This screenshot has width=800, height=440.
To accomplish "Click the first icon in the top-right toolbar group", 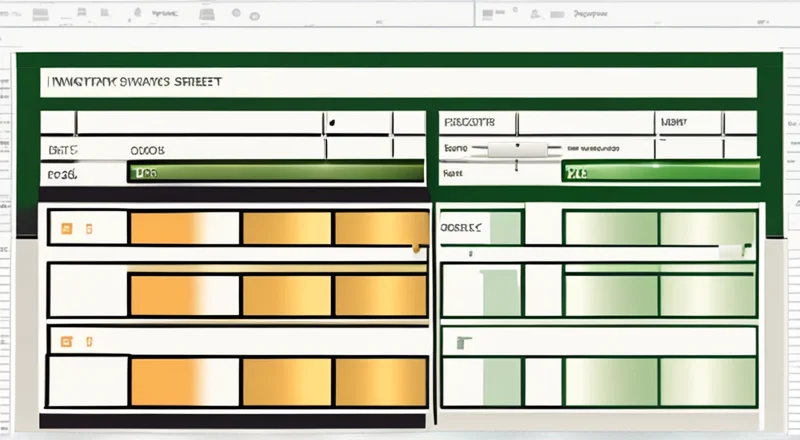I will click(x=487, y=14).
